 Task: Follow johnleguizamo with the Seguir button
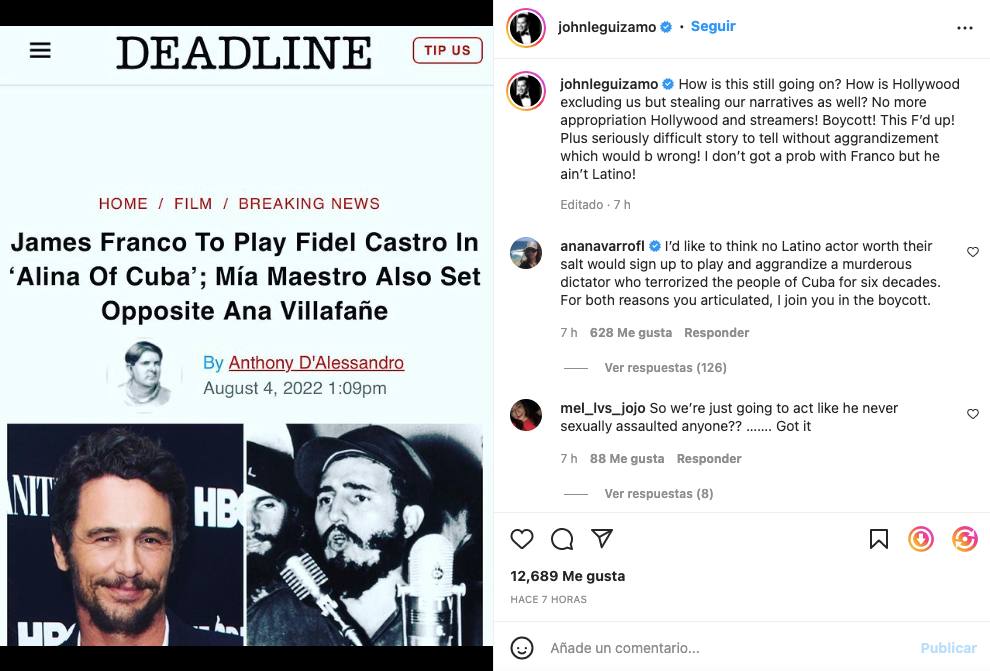(x=713, y=26)
